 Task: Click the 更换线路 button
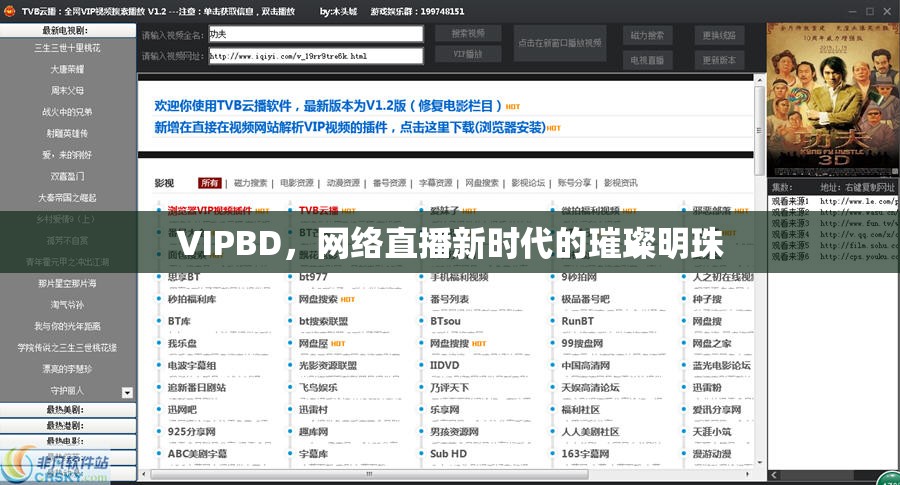pos(719,35)
